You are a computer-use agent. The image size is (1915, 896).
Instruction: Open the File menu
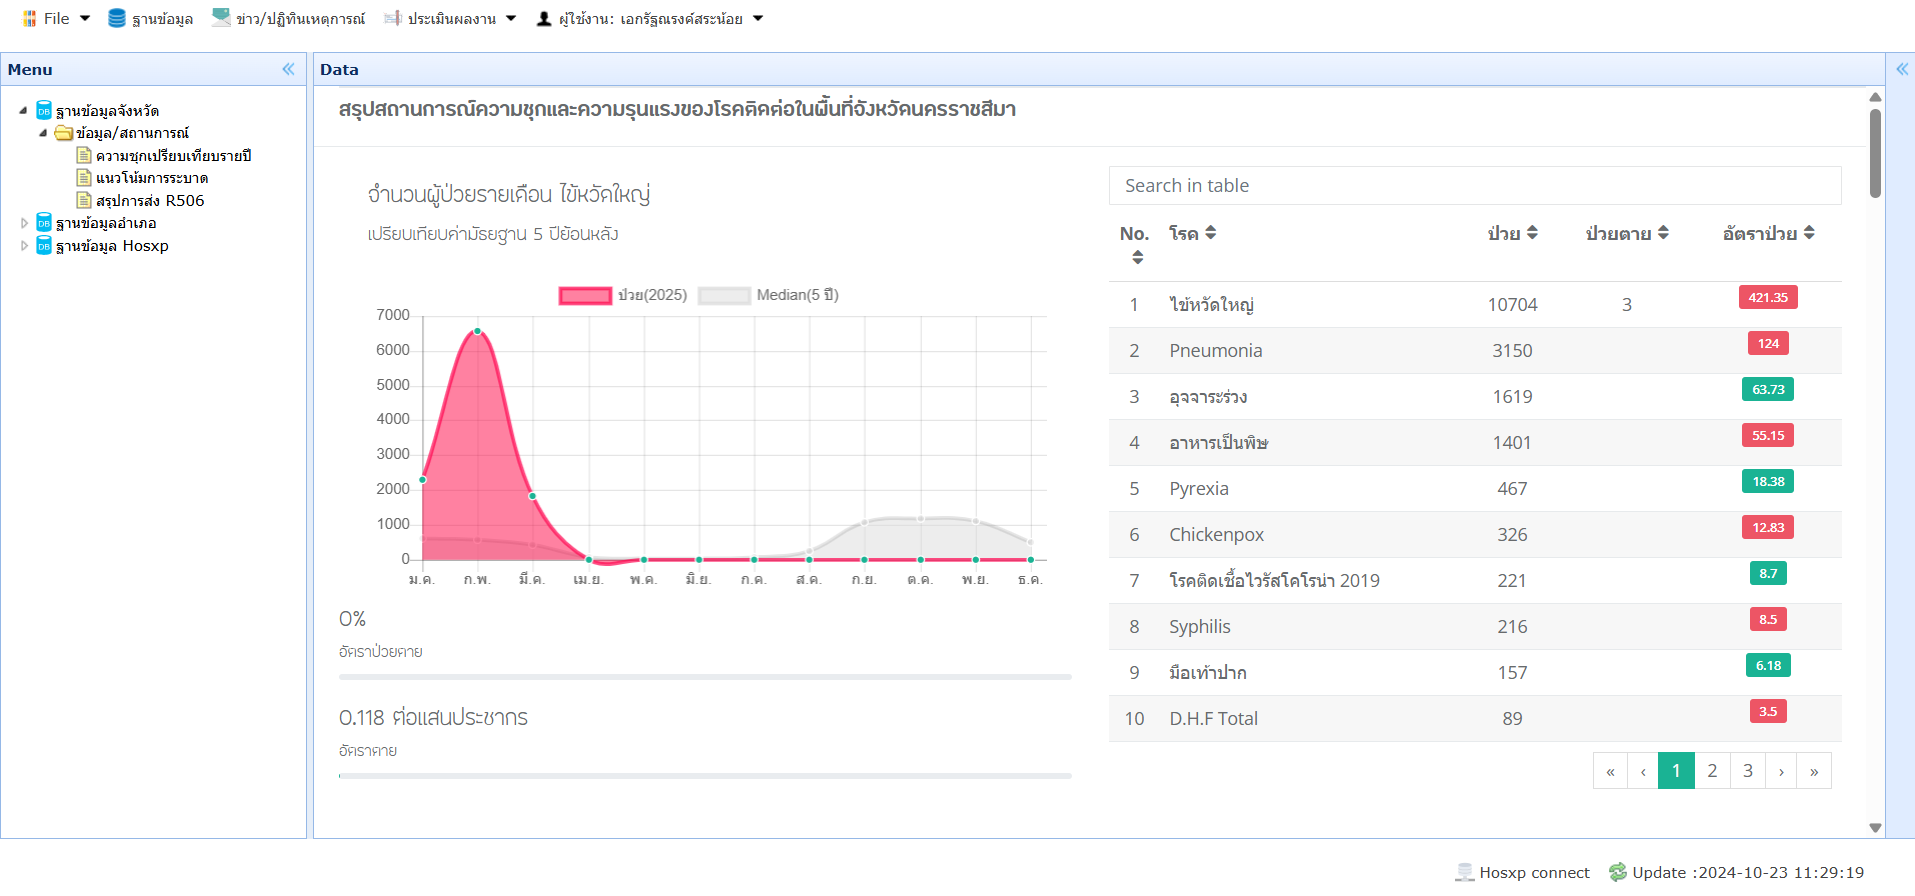pyautogui.click(x=56, y=18)
